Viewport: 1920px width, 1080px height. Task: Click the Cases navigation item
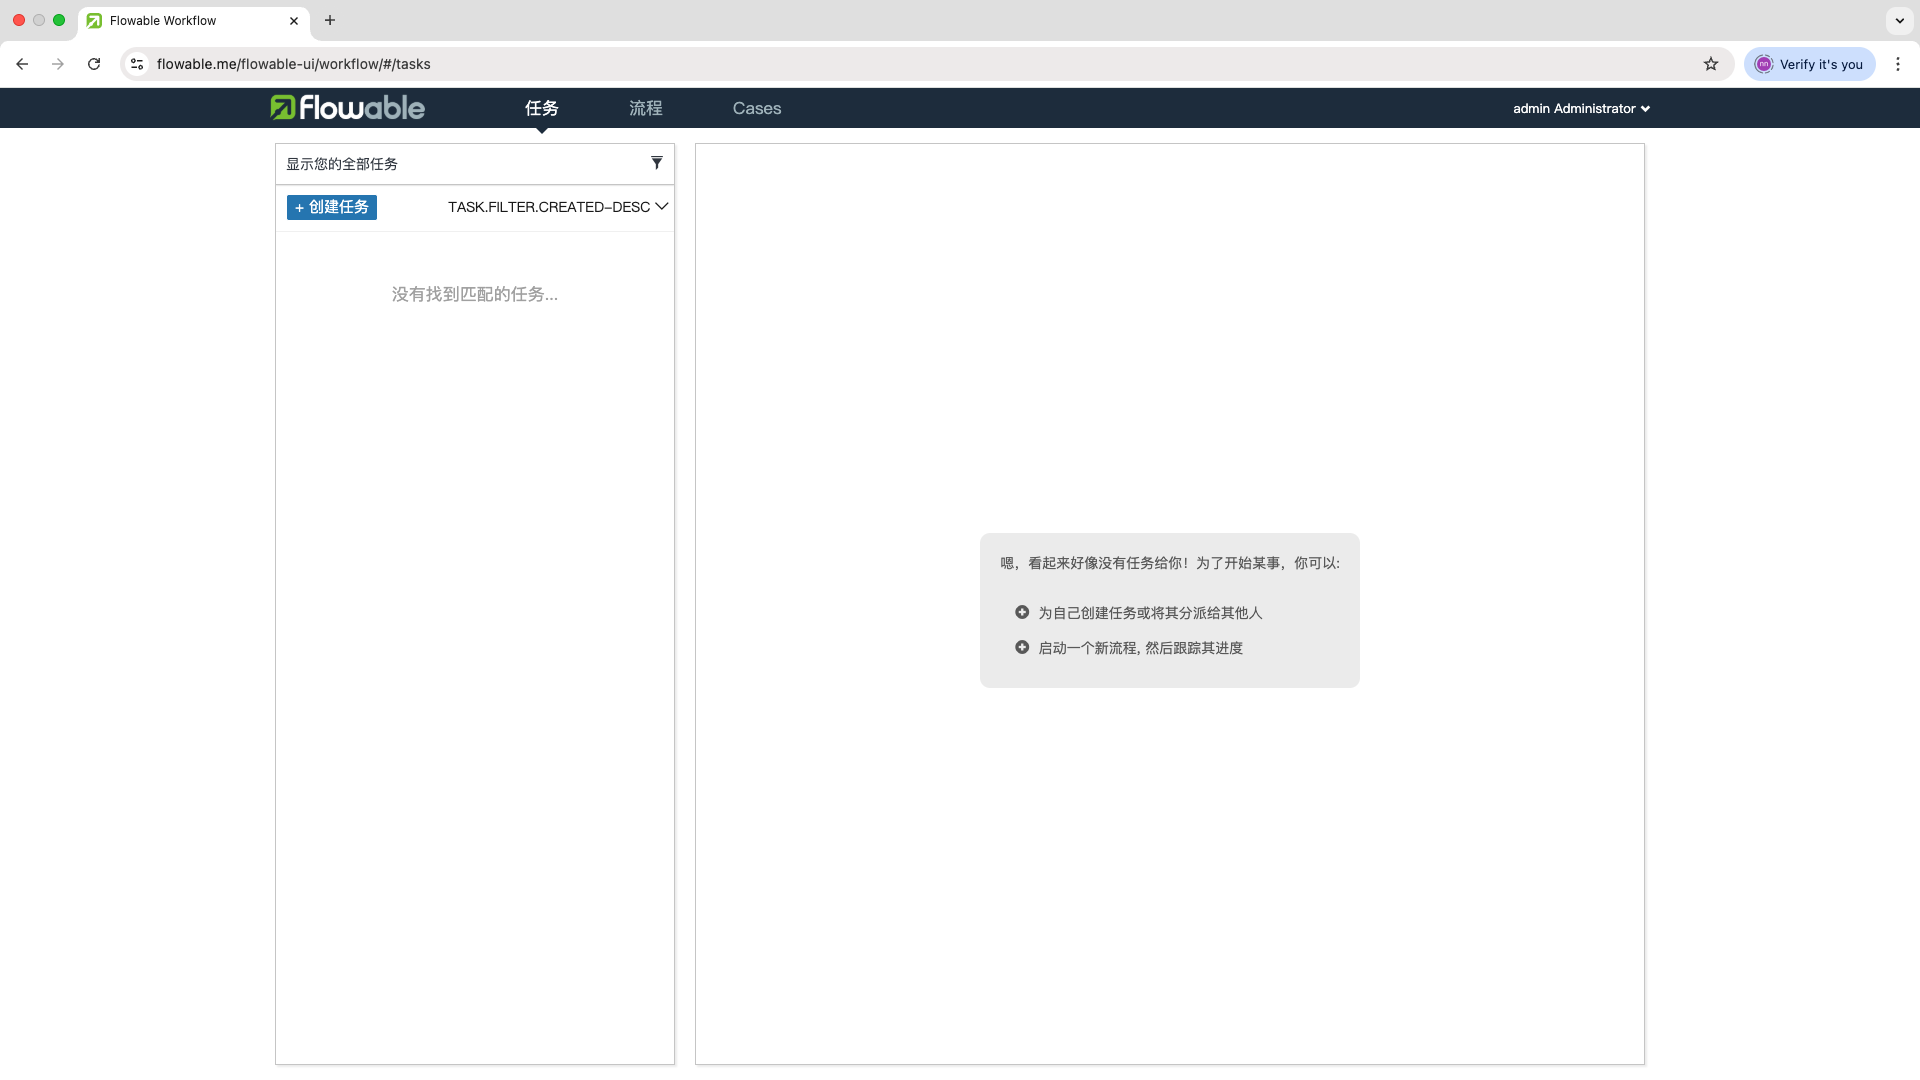(757, 108)
